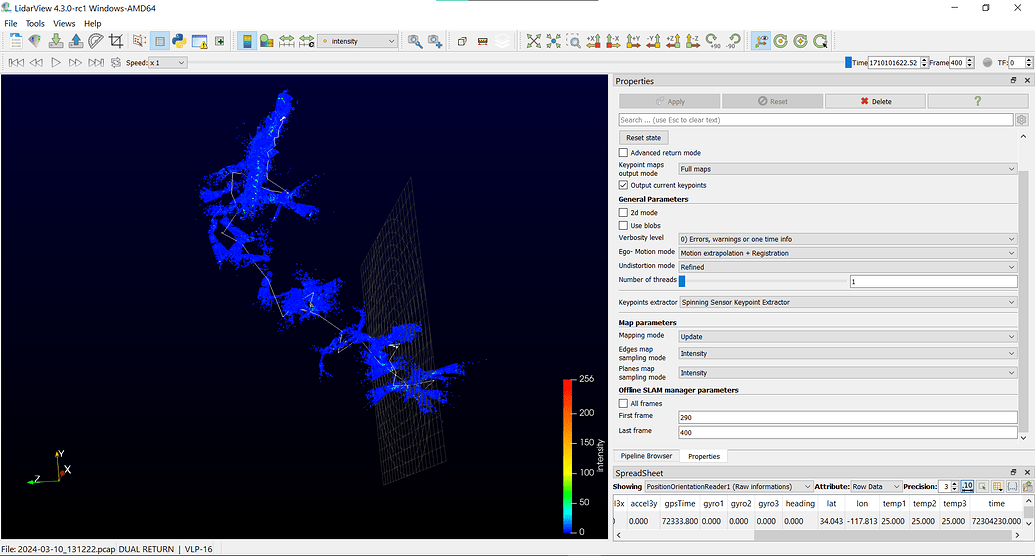Open the intensity color array dropdown

[x=358, y=41]
